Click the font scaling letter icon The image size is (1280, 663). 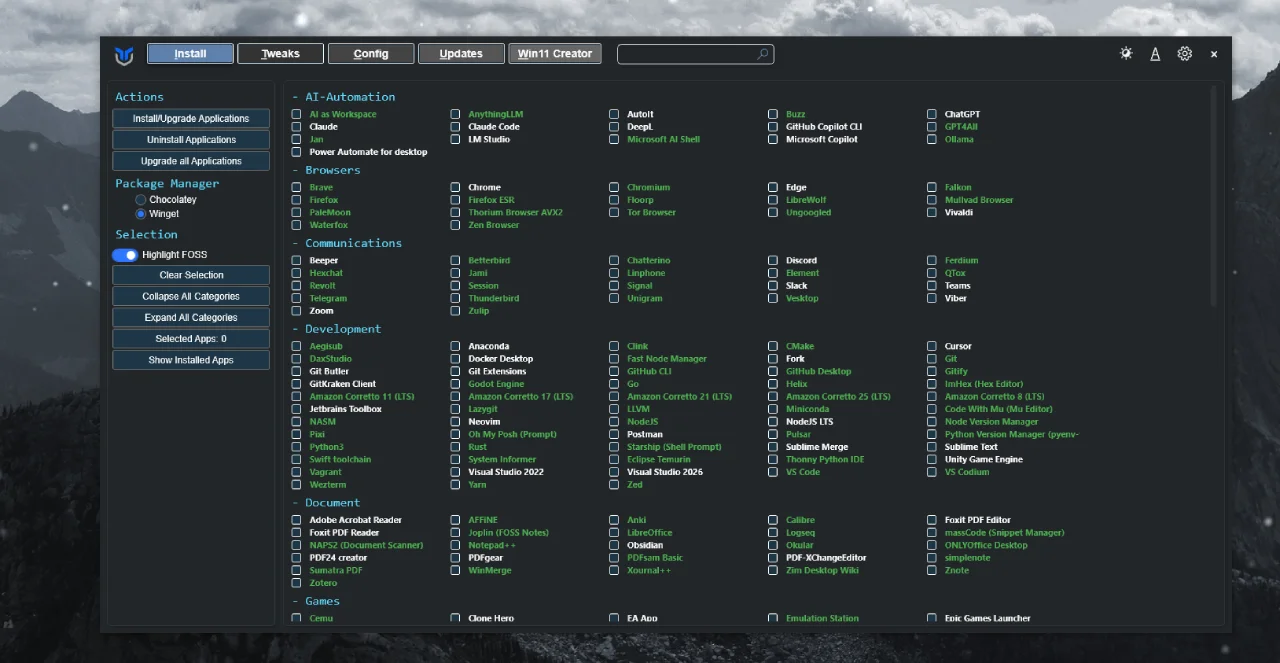tap(1155, 54)
